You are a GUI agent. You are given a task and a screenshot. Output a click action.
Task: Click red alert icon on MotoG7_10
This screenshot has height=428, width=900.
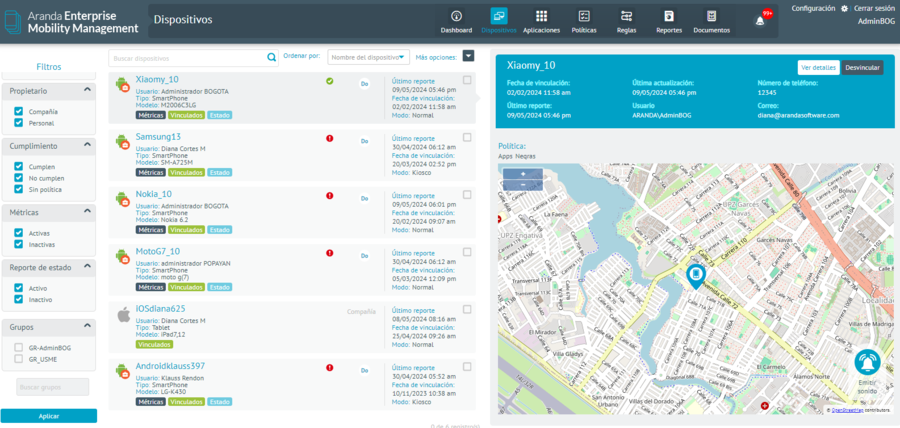329,252
